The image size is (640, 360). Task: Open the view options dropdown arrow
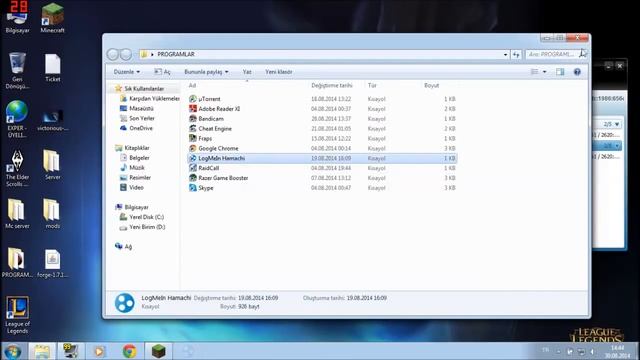(544, 72)
